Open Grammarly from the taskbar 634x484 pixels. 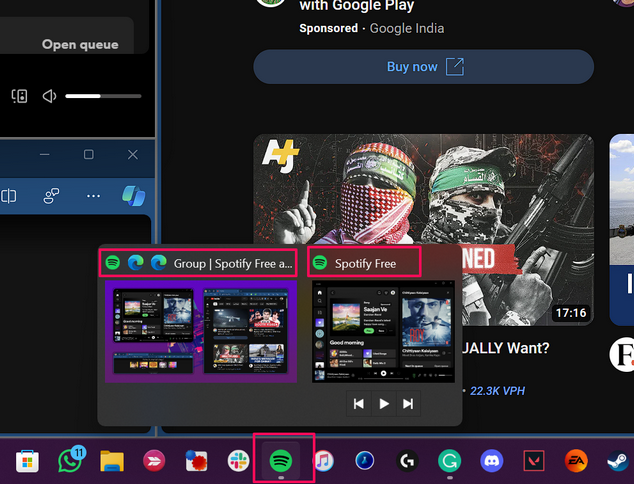tap(449, 460)
